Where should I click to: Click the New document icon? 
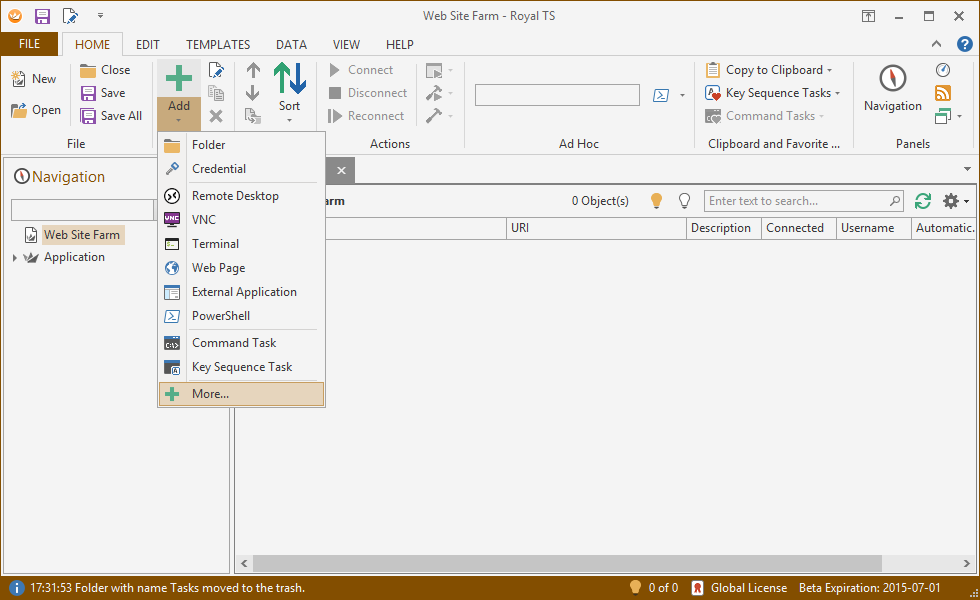tap(19, 79)
